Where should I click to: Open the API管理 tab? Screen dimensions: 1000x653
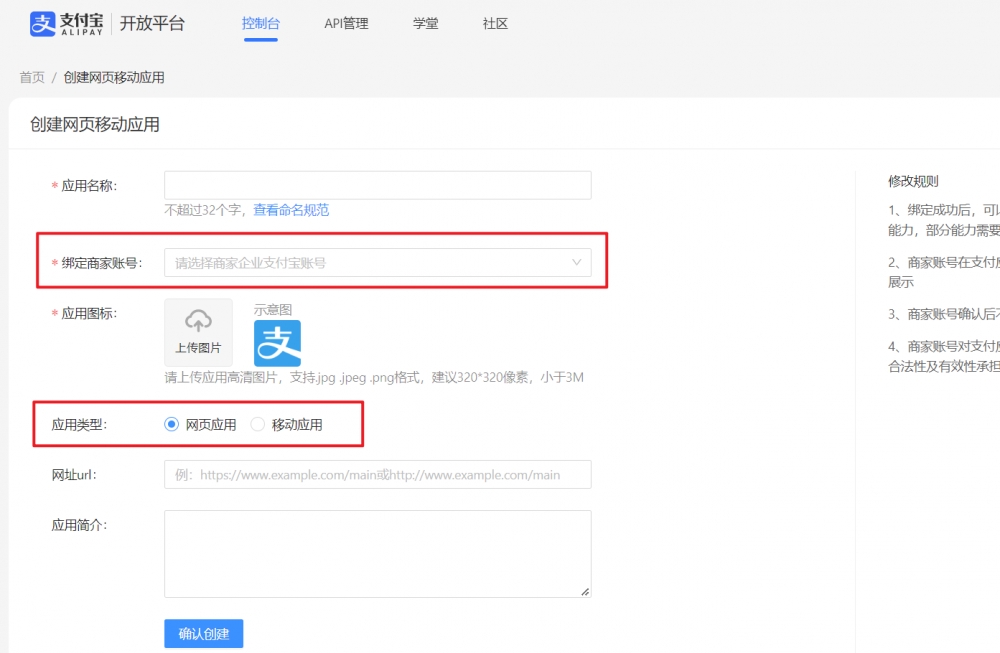346,24
